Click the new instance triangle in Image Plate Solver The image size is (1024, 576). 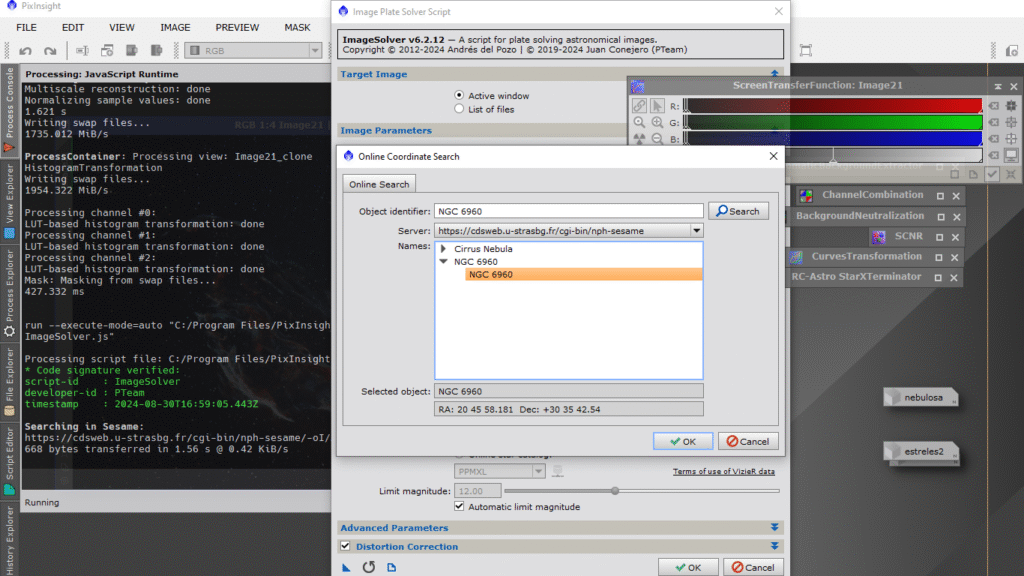(346, 568)
